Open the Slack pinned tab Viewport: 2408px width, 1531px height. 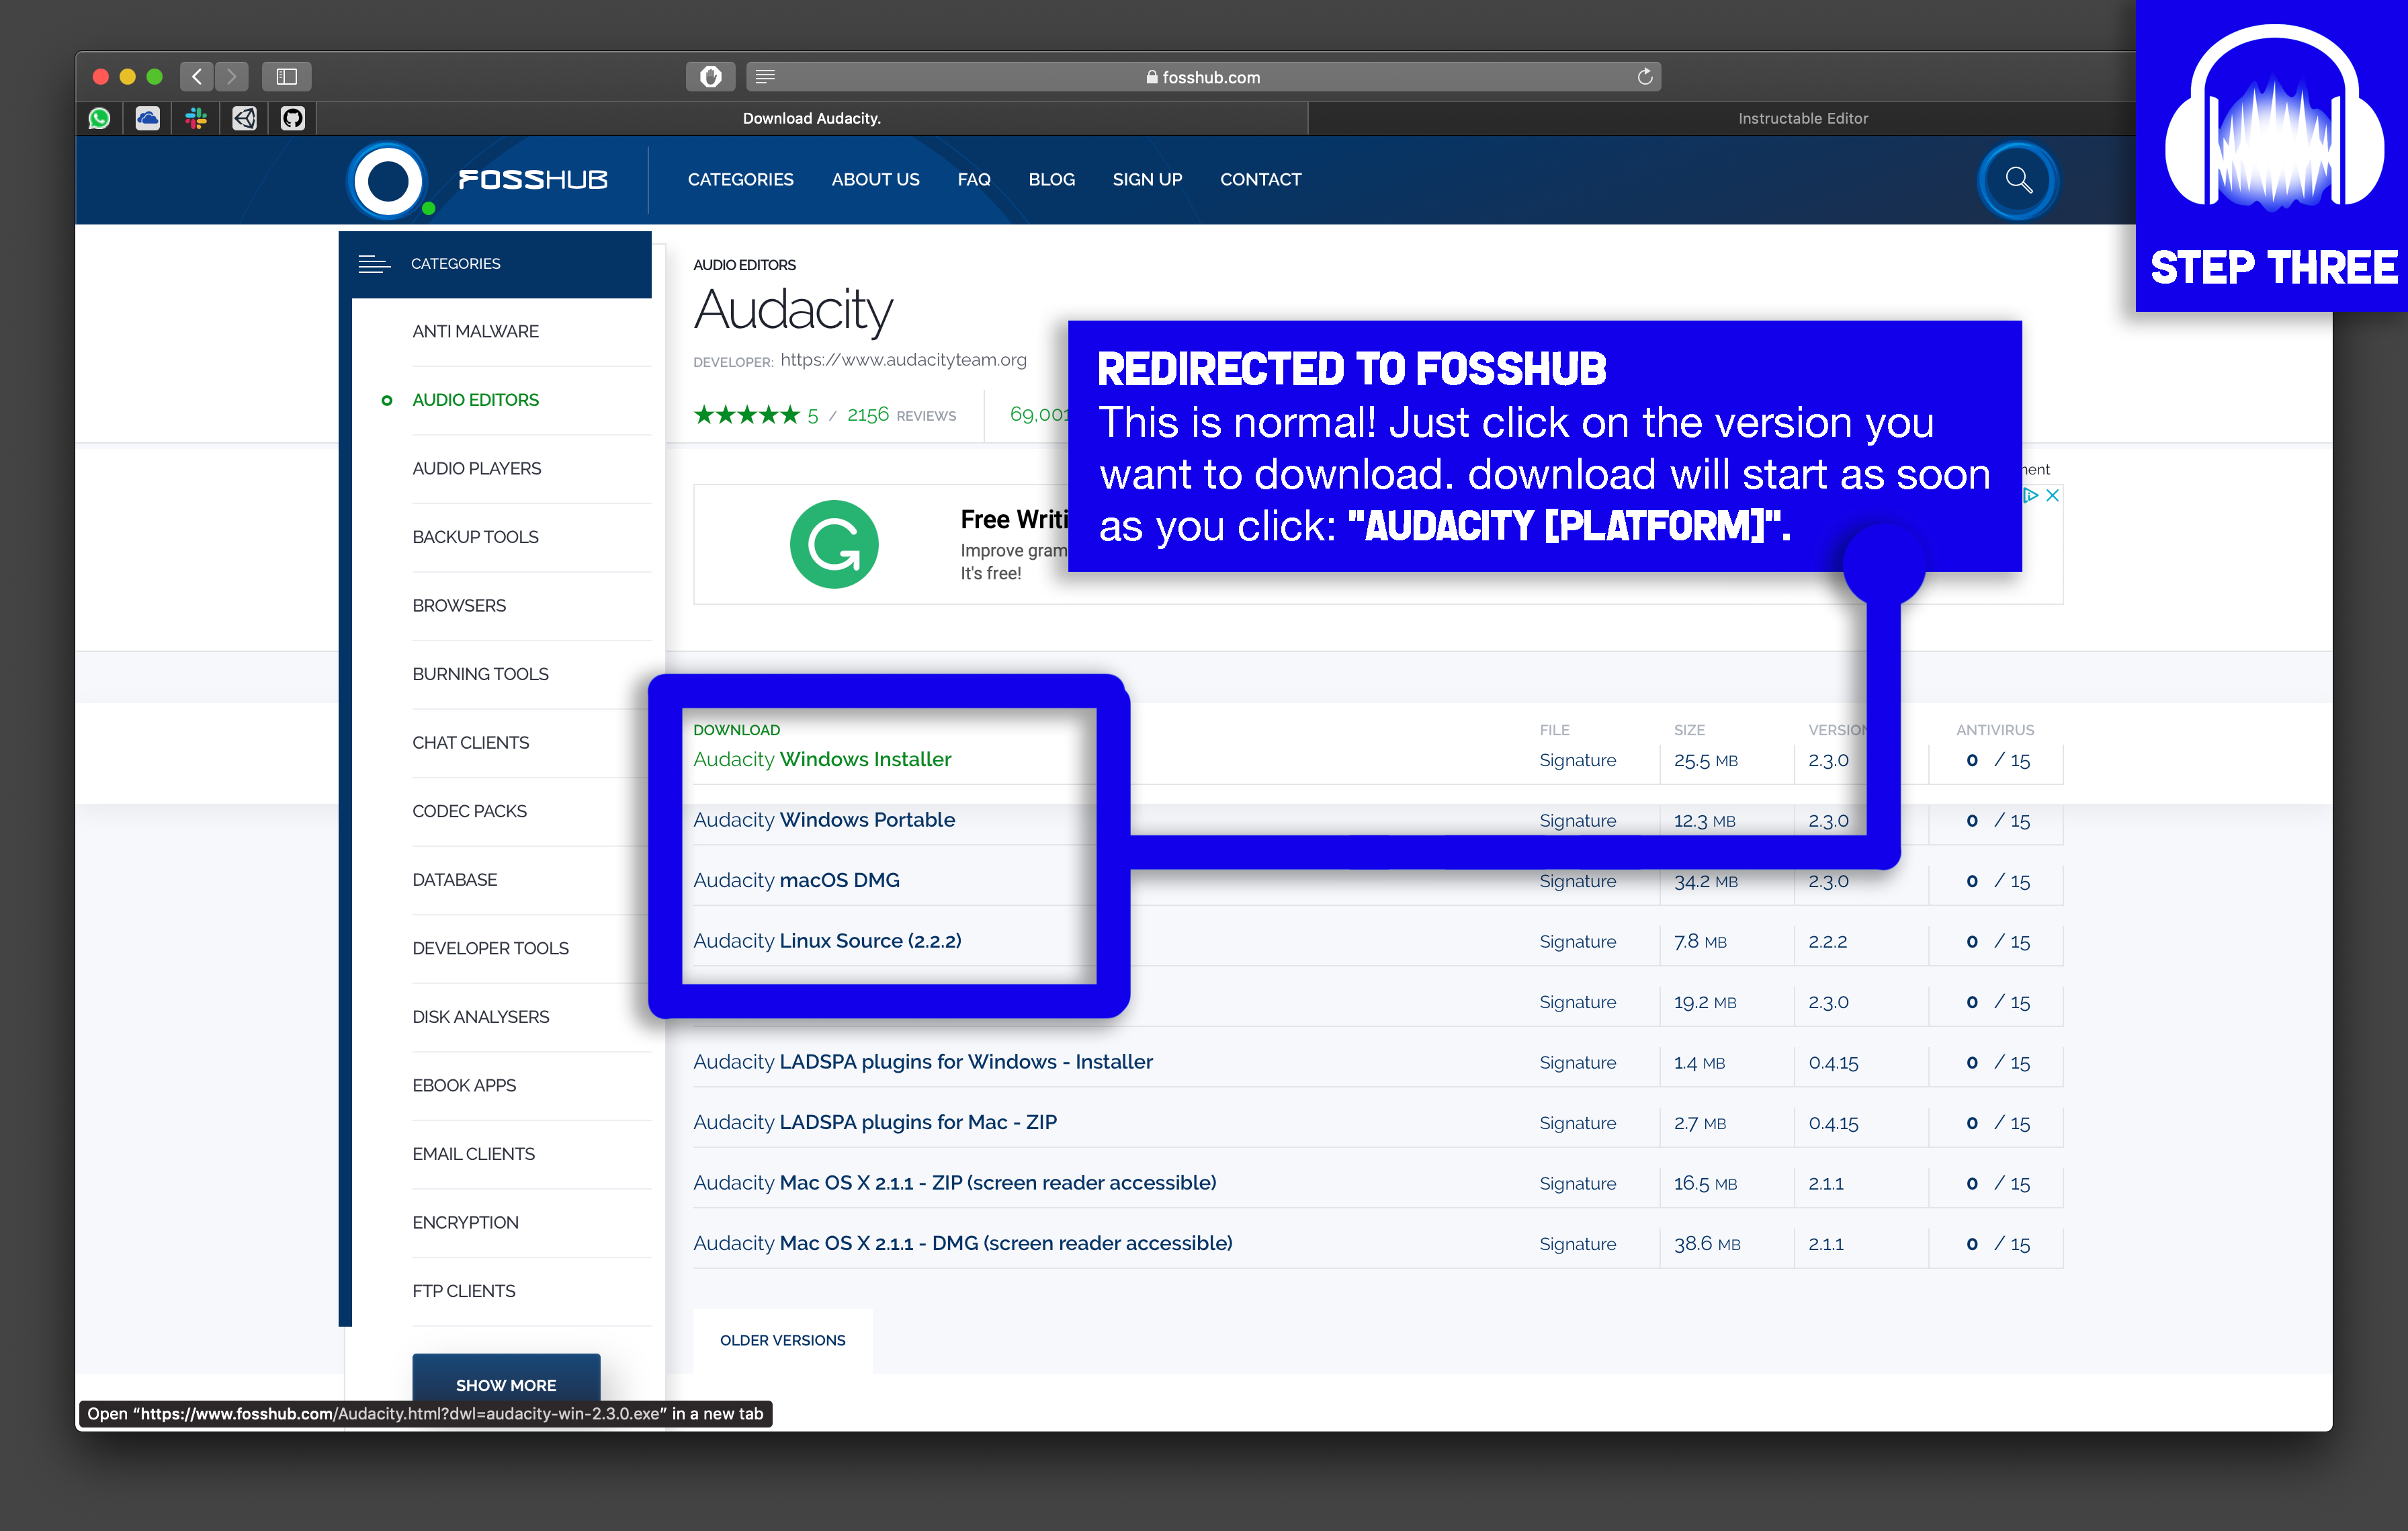(196, 118)
